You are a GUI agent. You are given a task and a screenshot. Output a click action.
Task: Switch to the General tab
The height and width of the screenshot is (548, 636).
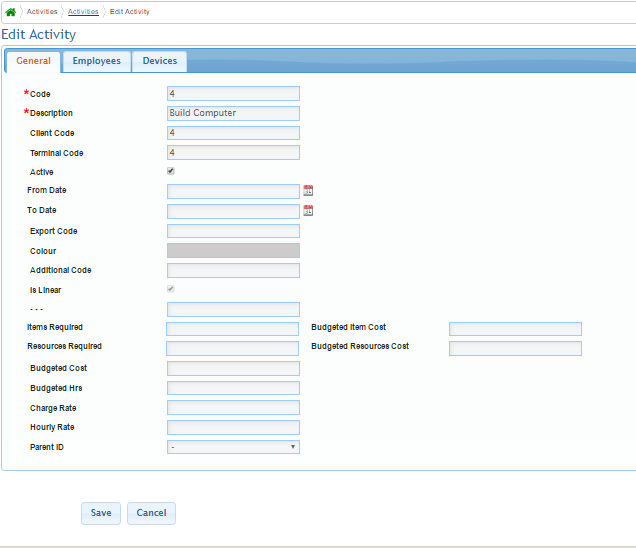(33, 61)
